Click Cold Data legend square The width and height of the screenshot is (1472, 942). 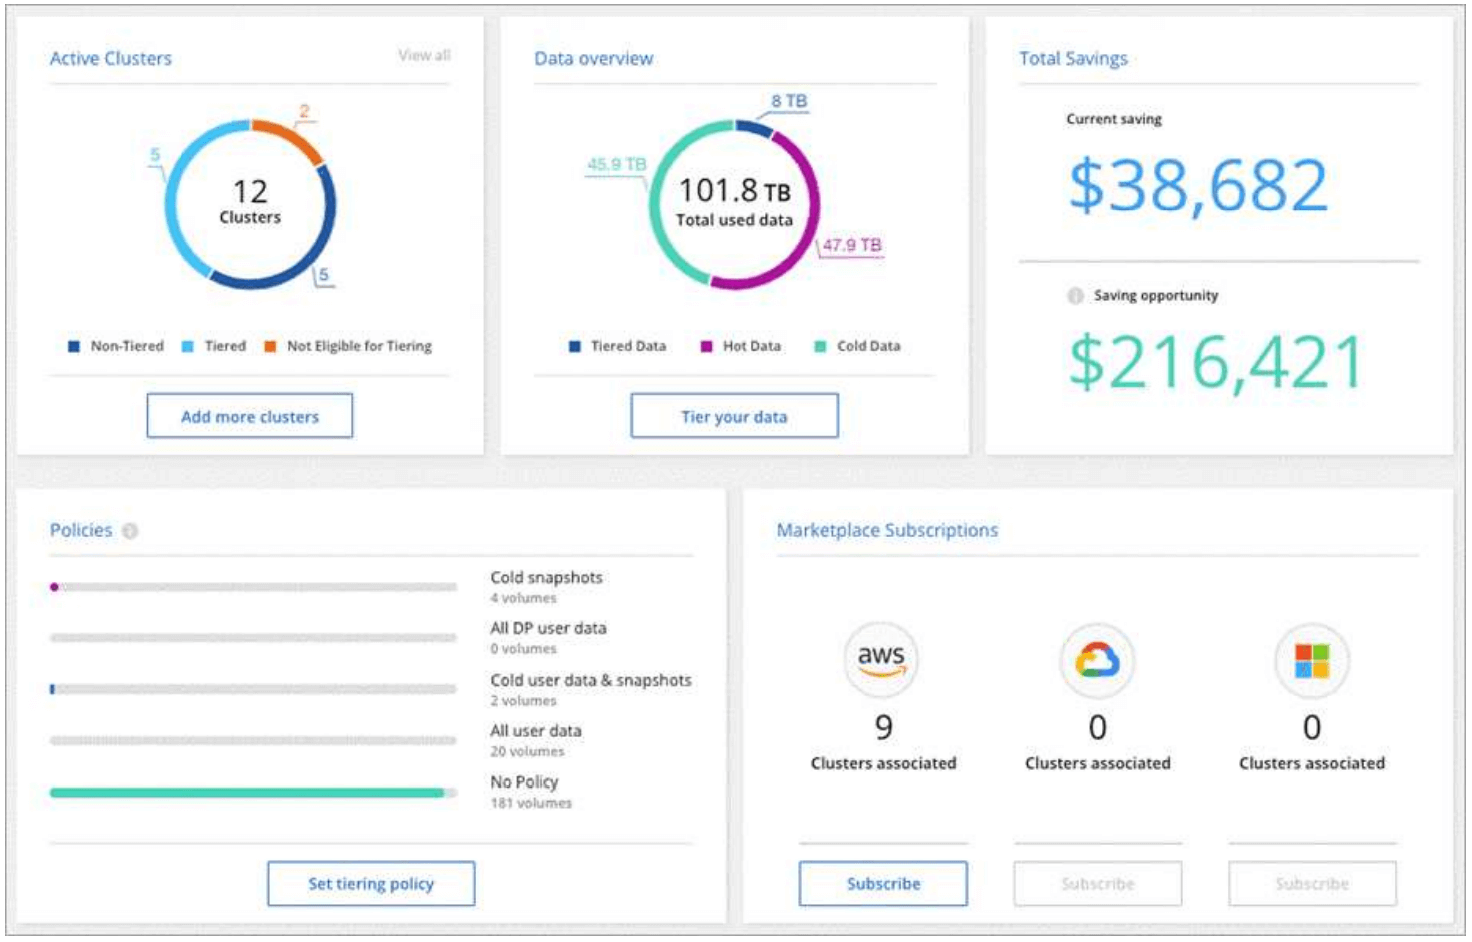(x=820, y=346)
